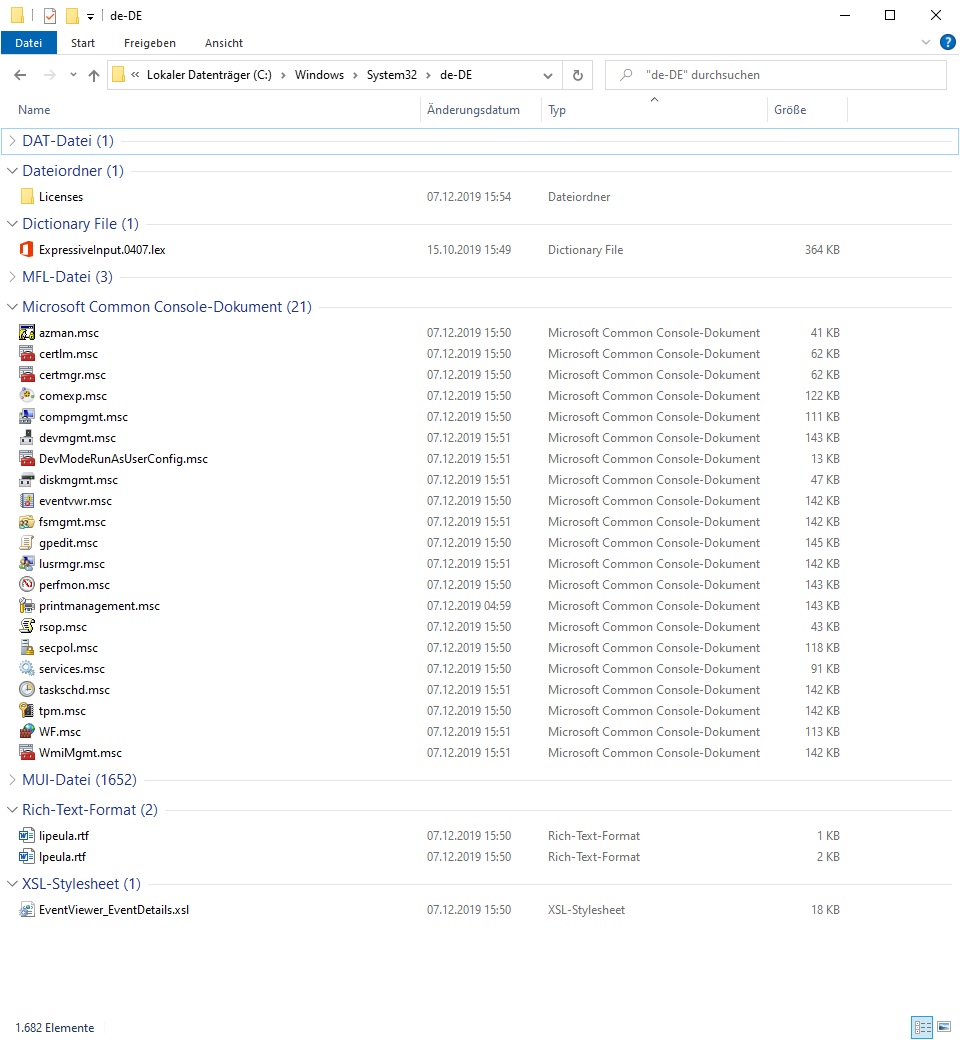Open quick access toolbar customize dropdown
The height and width of the screenshot is (1040, 960).
[x=90, y=17]
